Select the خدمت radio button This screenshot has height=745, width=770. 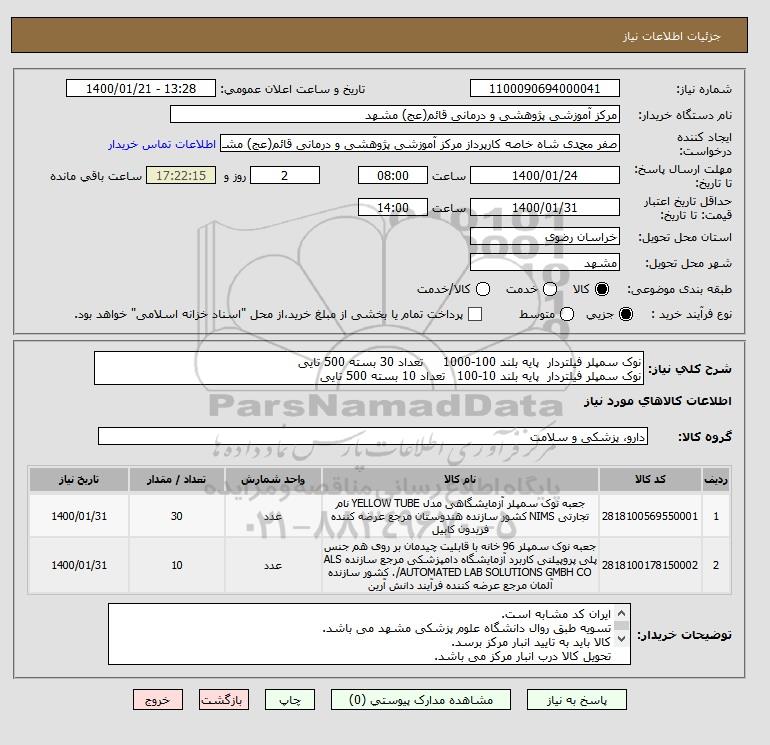point(550,289)
